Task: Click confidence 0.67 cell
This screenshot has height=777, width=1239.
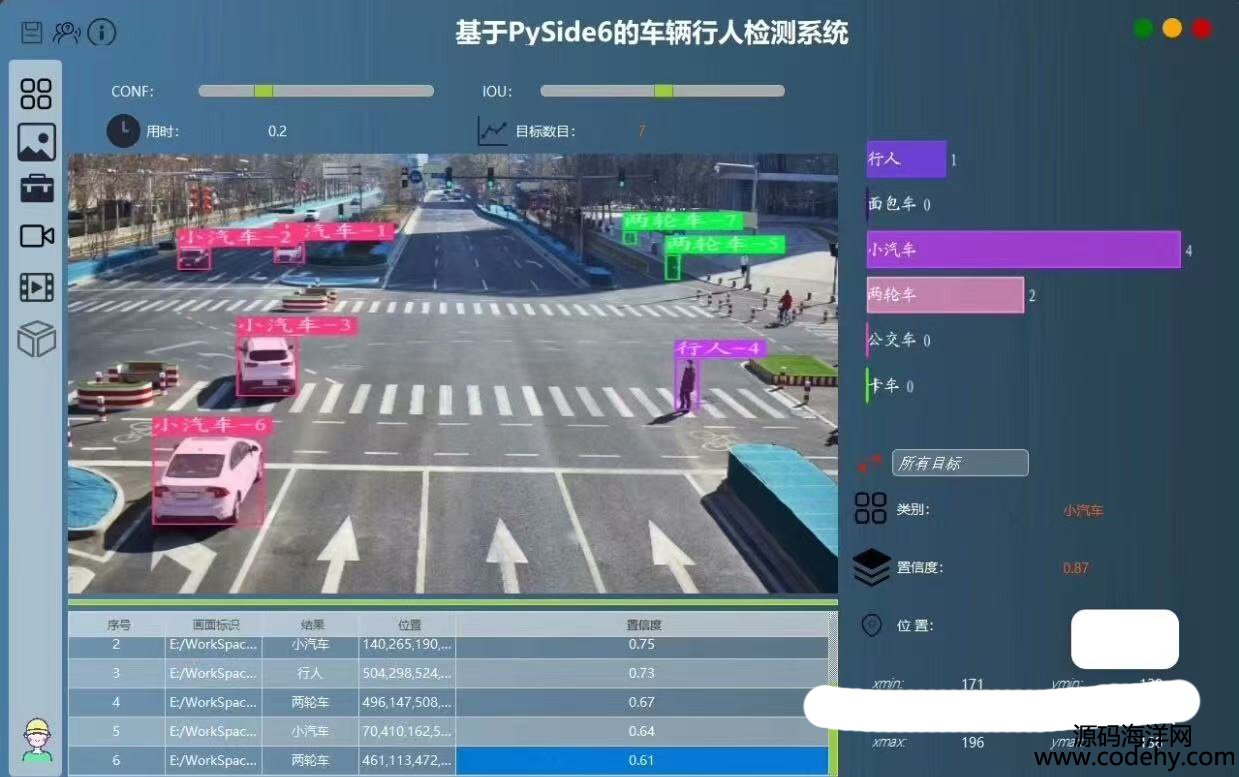Action: tap(642, 703)
